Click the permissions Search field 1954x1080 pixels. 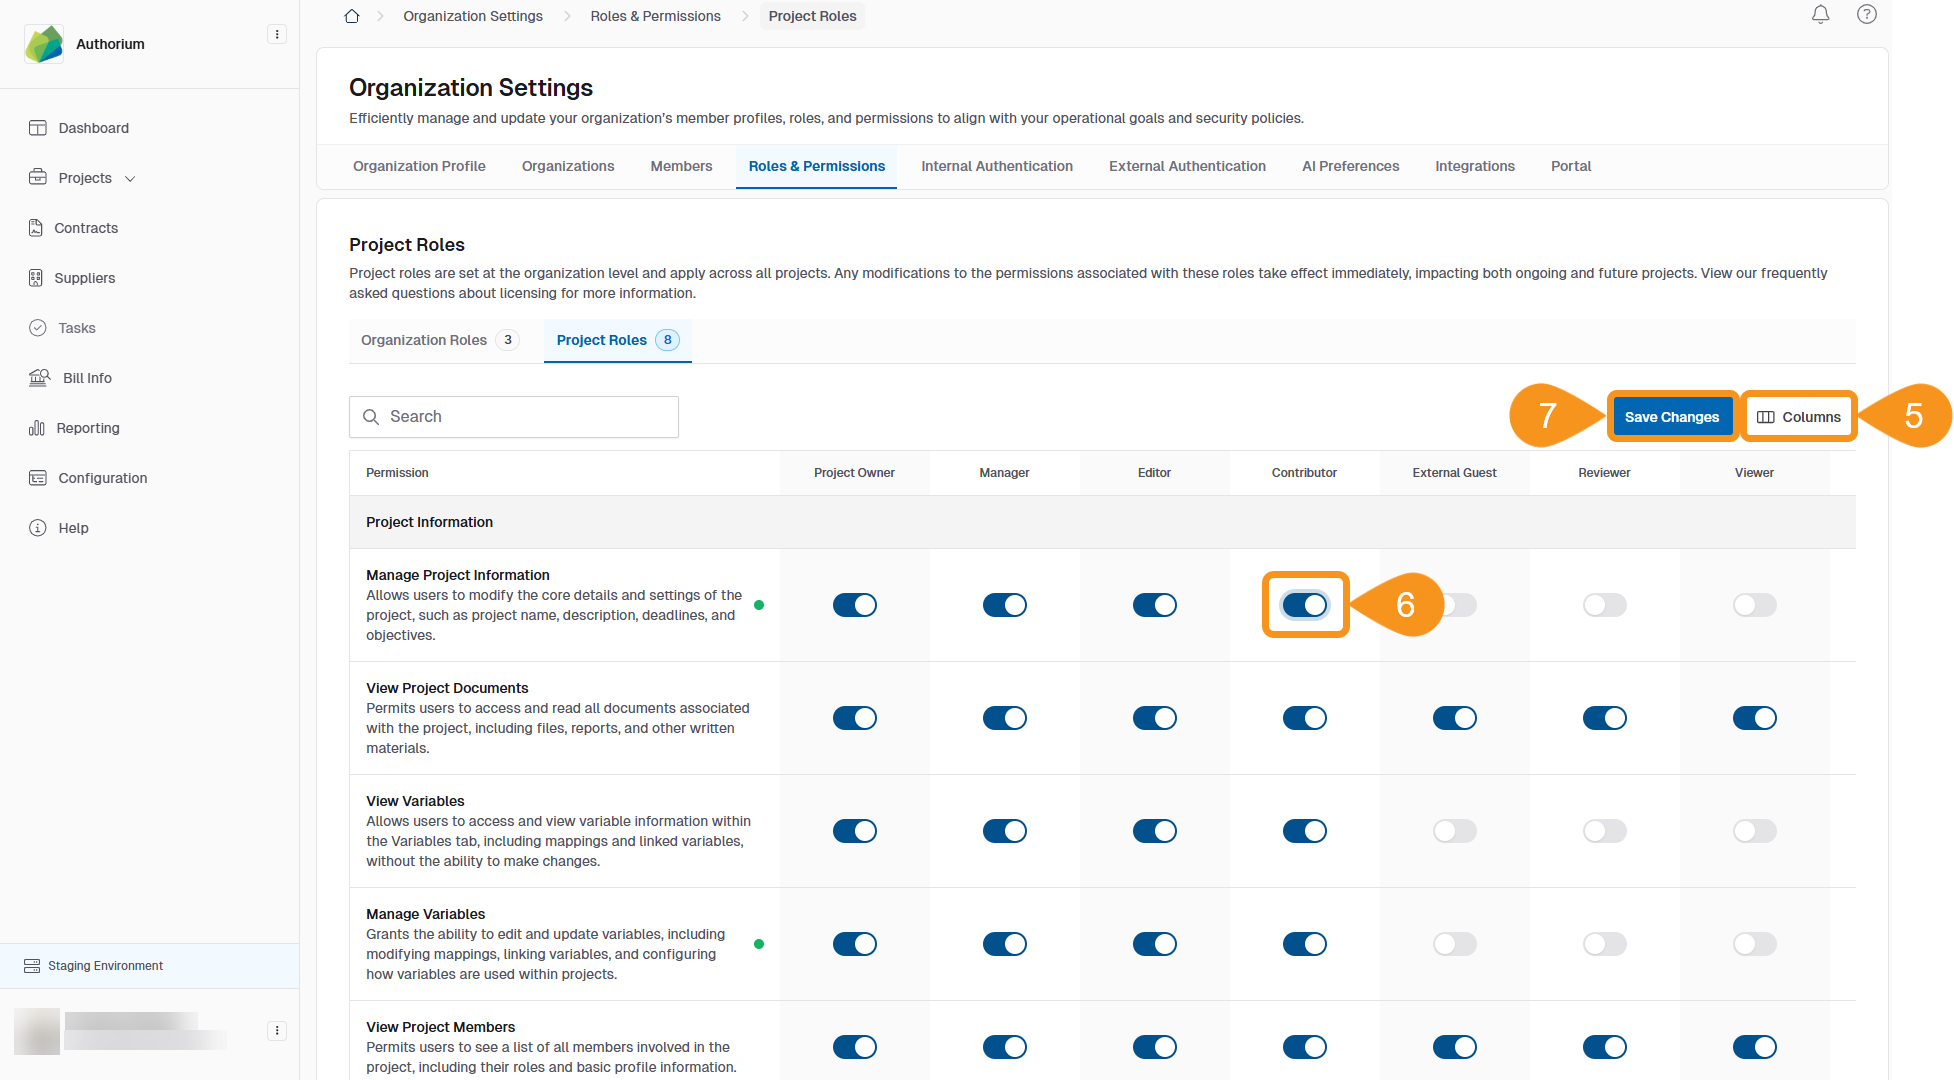(514, 417)
